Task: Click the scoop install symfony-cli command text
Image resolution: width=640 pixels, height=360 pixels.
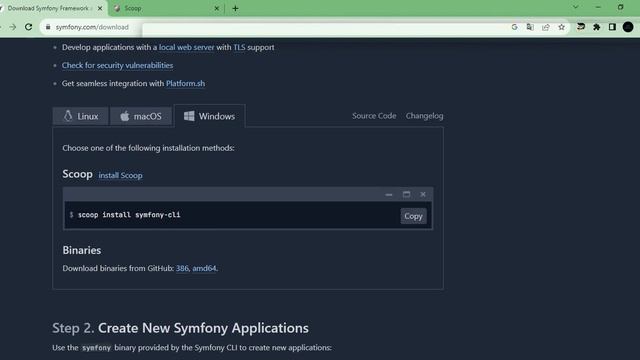Action: 129,215
